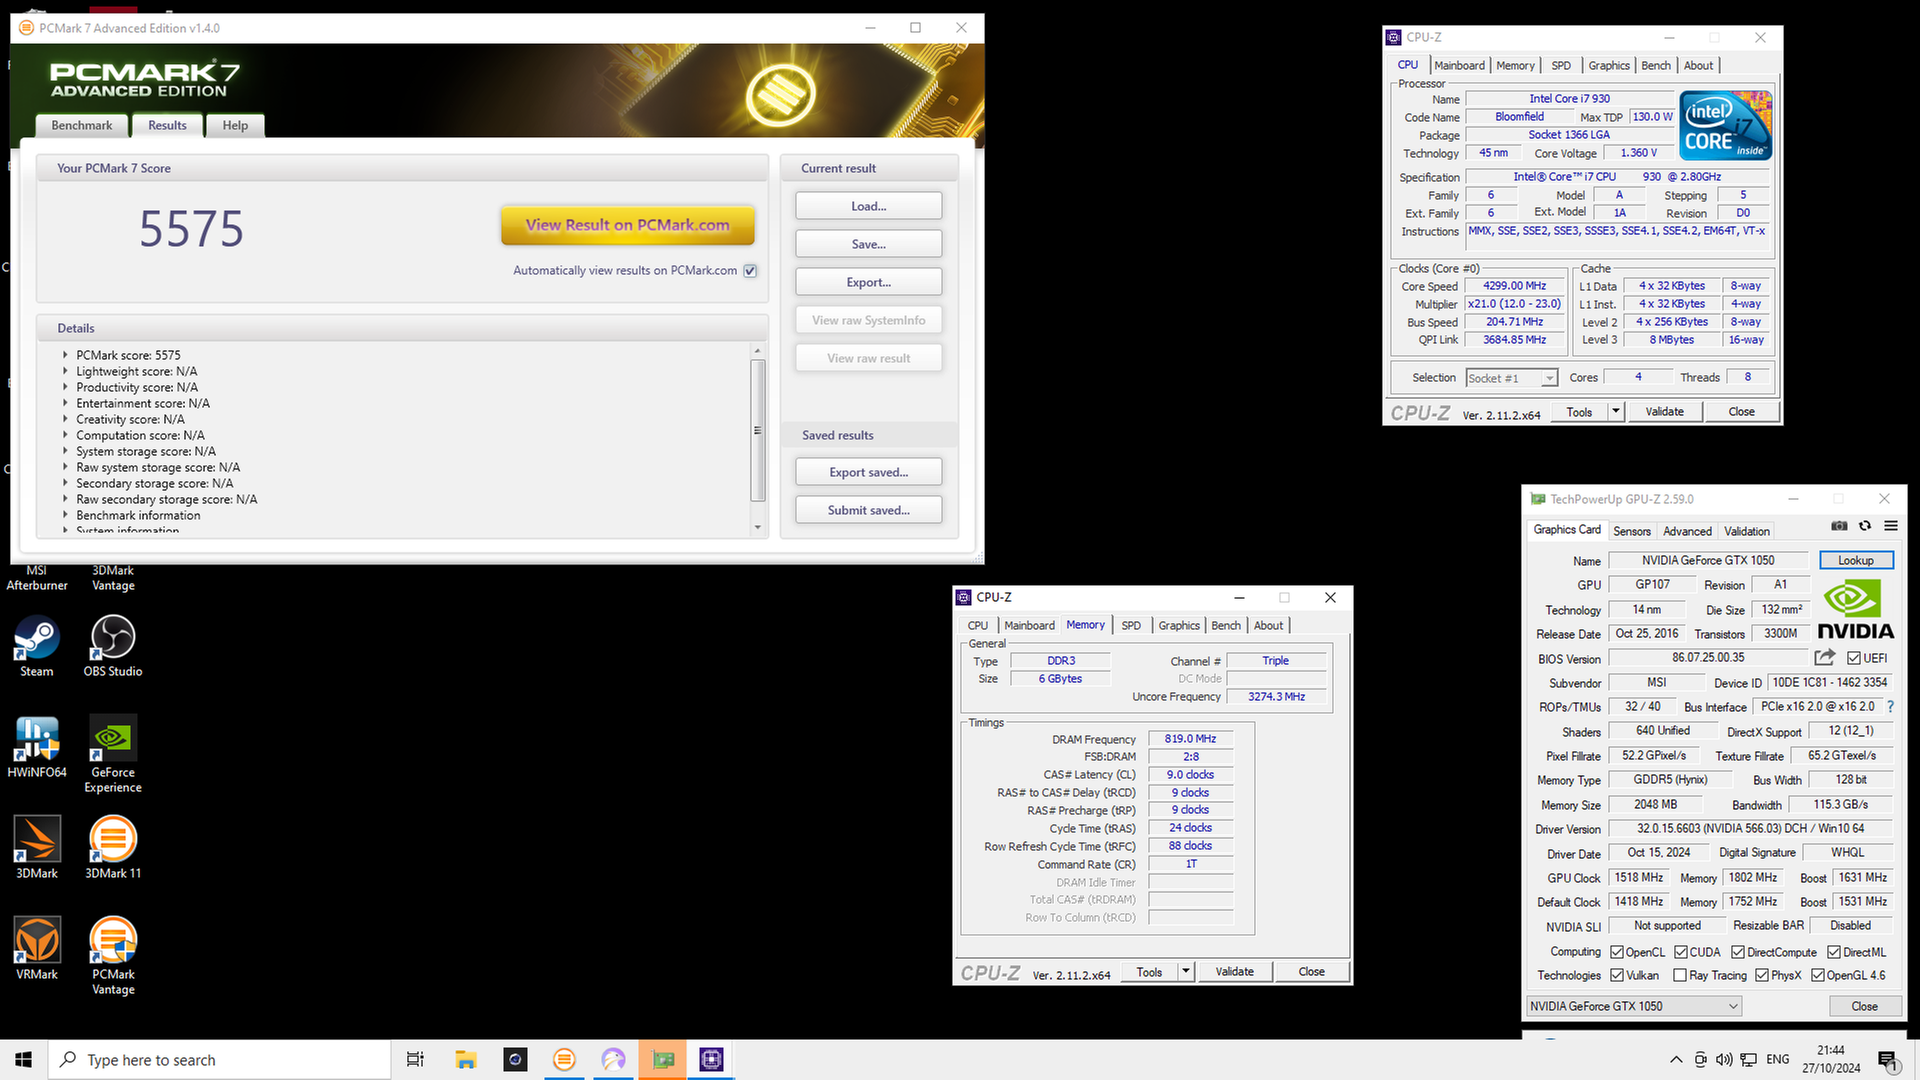This screenshot has width=1920, height=1080.
Task: Toggle PhysX checkbox in GPU-Z
Action: pyautogui.click(x=1762, y=975)
